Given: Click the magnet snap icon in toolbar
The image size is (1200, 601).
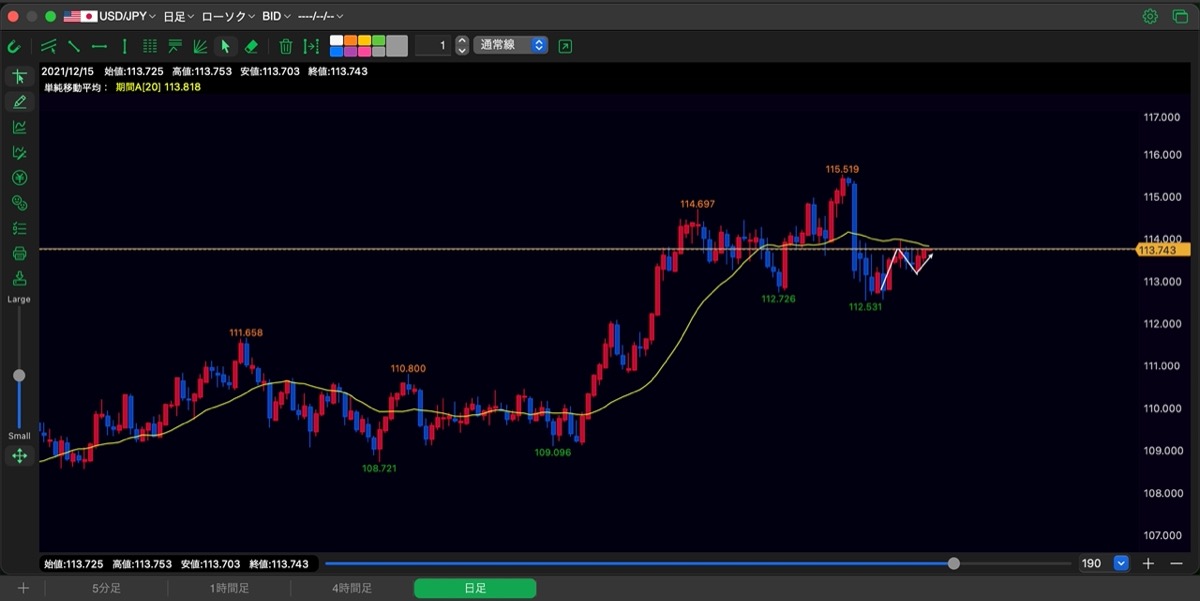Looking at the screenshot, I should 14,46.
